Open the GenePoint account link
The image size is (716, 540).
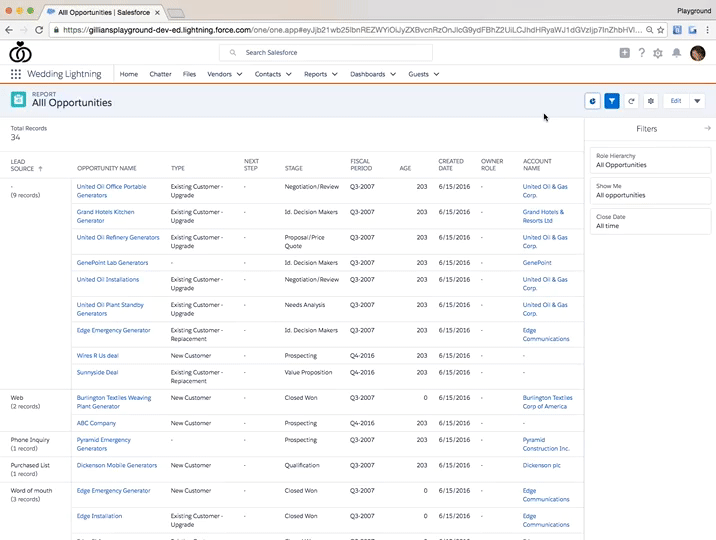point(537,262)
